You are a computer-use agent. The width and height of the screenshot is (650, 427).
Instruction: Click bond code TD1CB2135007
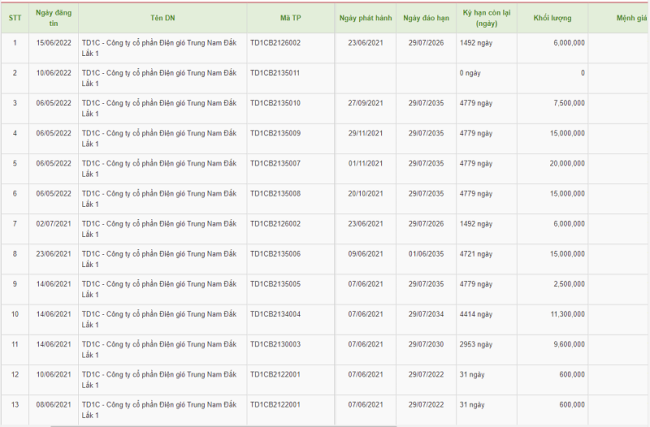click(x=275, y=163)
